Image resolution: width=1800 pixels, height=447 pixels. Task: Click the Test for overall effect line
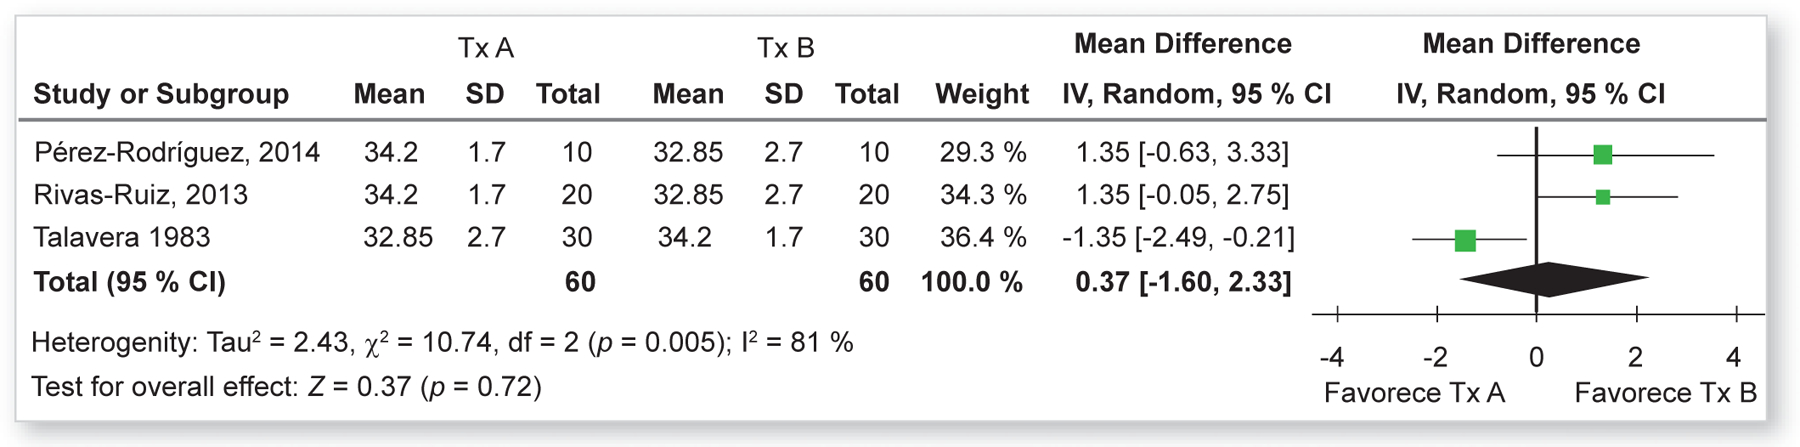pos(286,386)
